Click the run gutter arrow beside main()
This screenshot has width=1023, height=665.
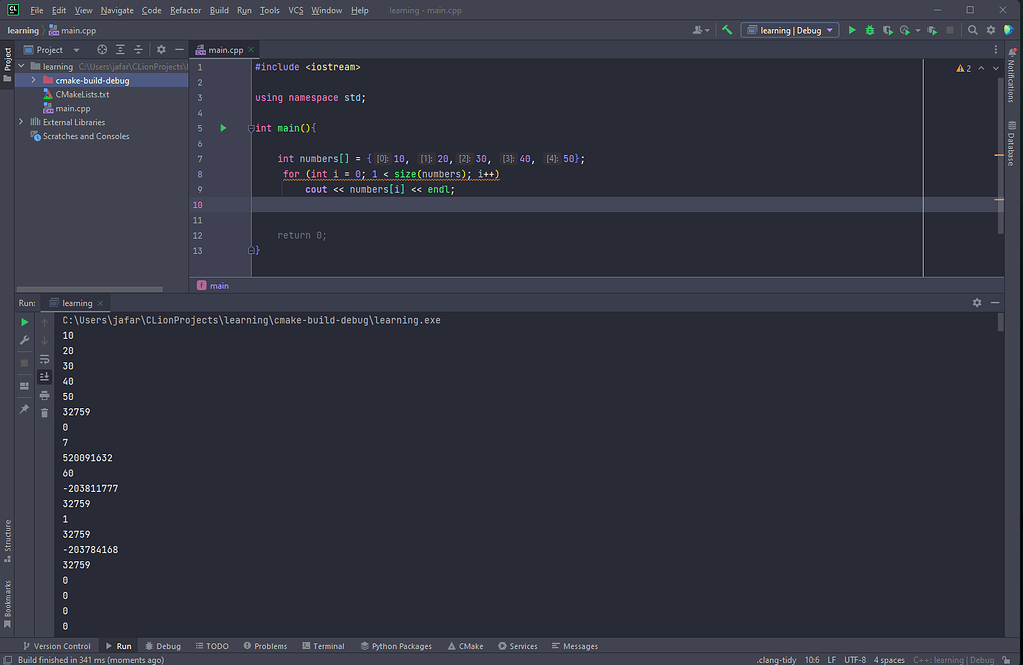click(x=223, y=128)
